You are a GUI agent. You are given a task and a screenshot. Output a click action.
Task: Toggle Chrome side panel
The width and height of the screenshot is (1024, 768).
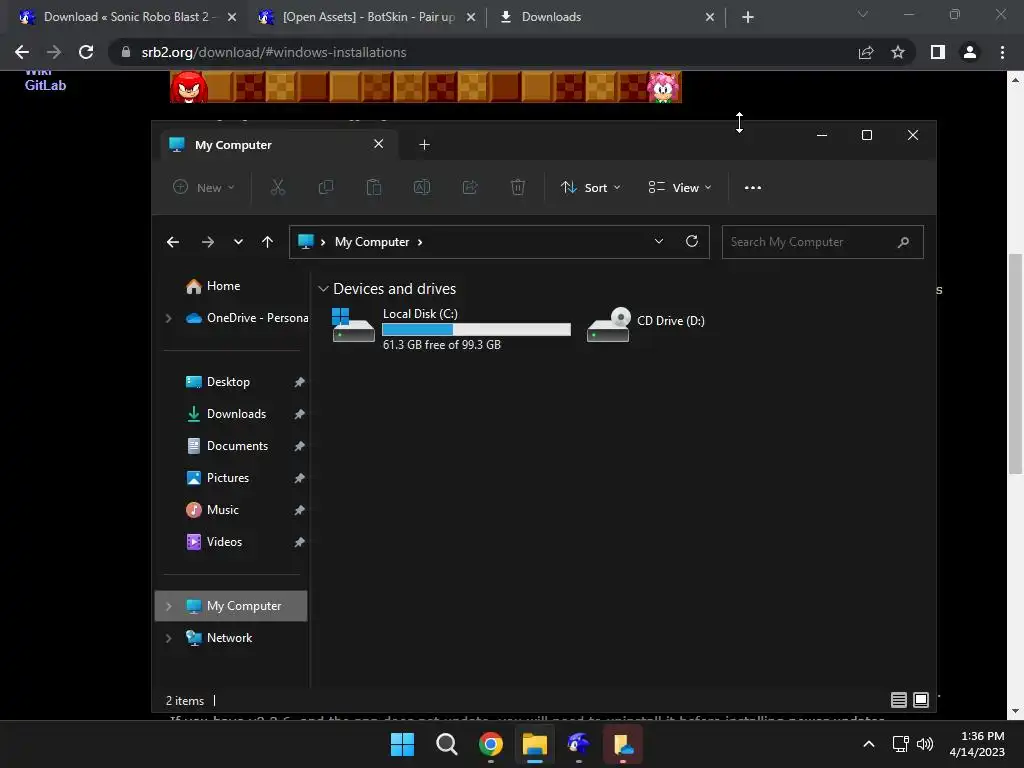tap(938, 52)
